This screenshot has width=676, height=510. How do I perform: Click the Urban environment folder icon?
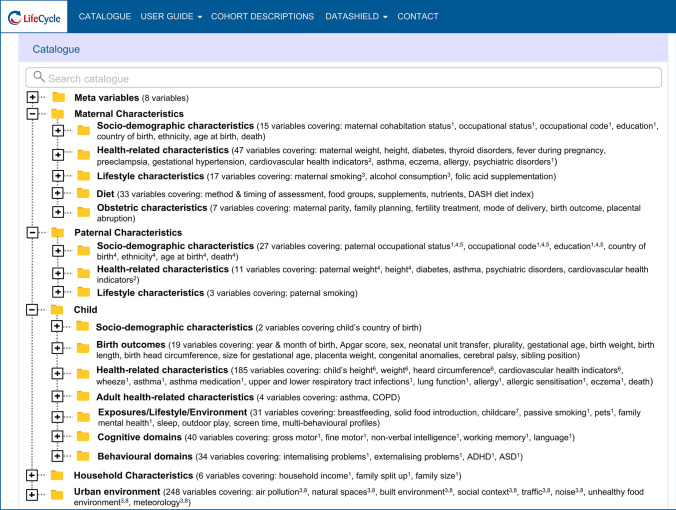(x=58, y=492)
